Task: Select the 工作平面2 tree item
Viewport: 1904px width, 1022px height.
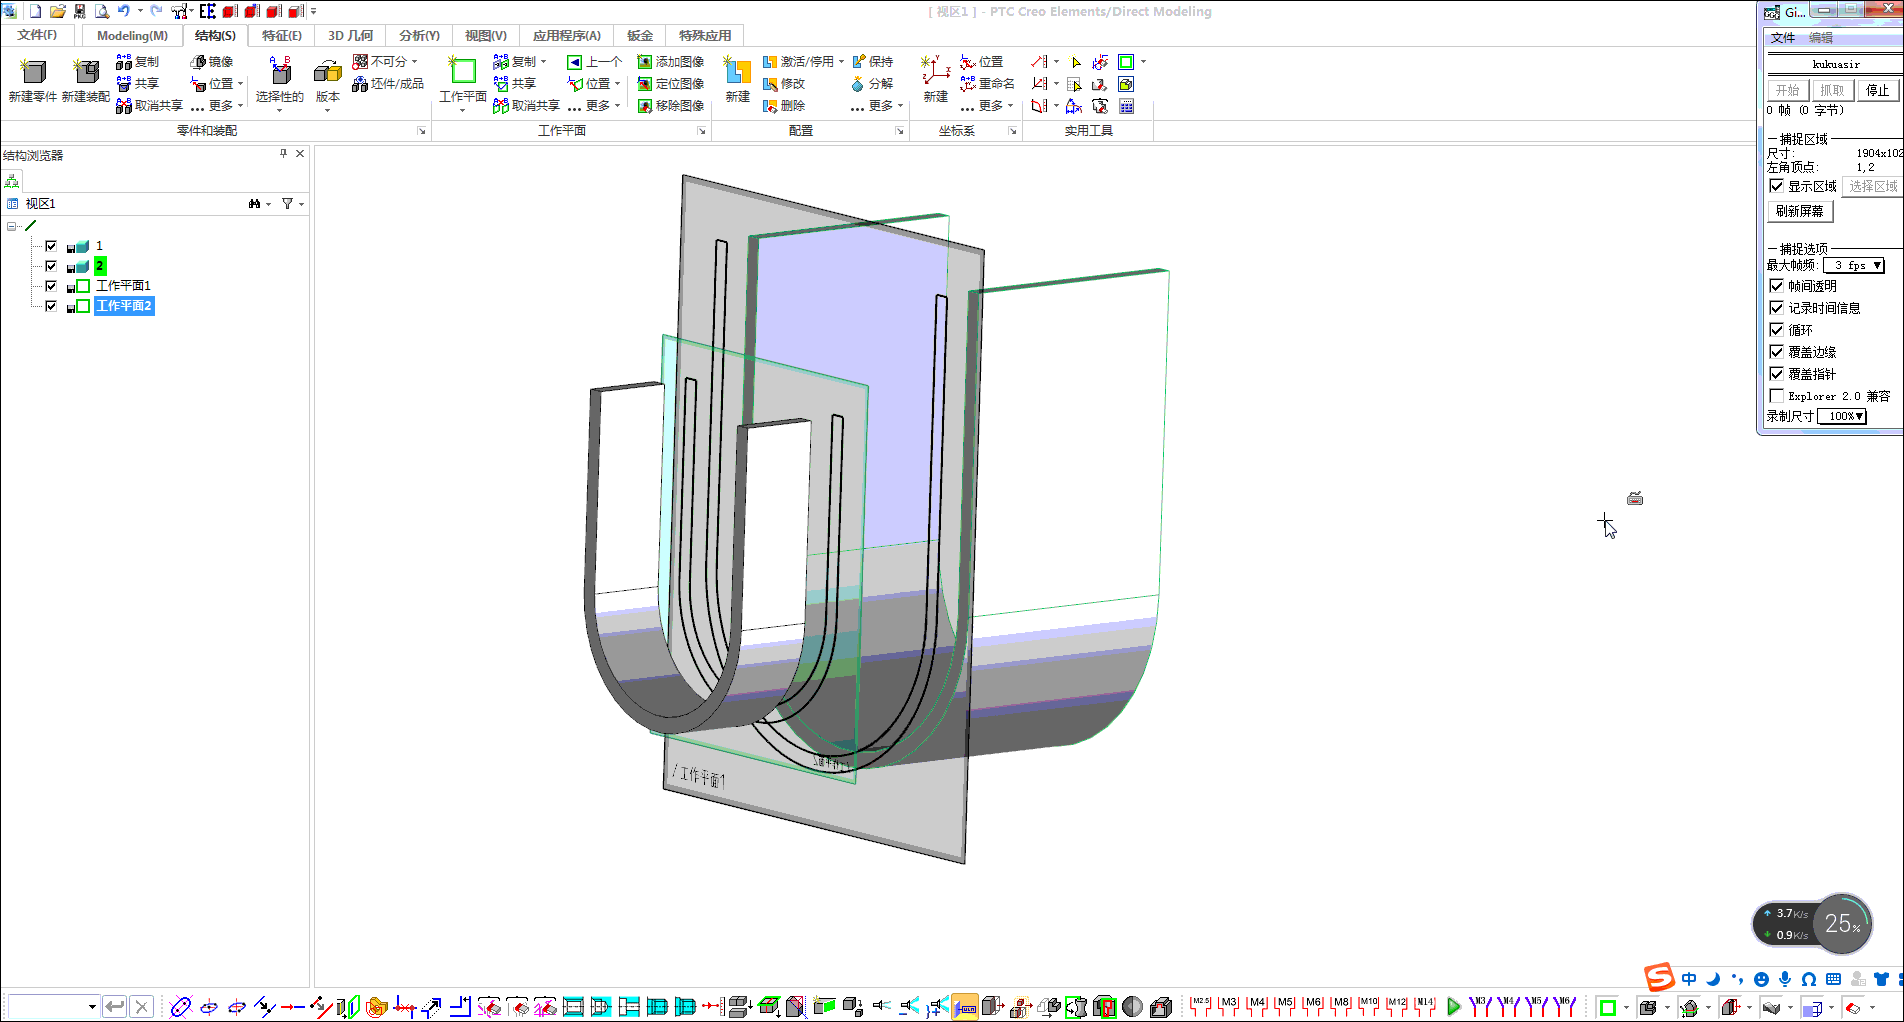Action: [124, 306]
